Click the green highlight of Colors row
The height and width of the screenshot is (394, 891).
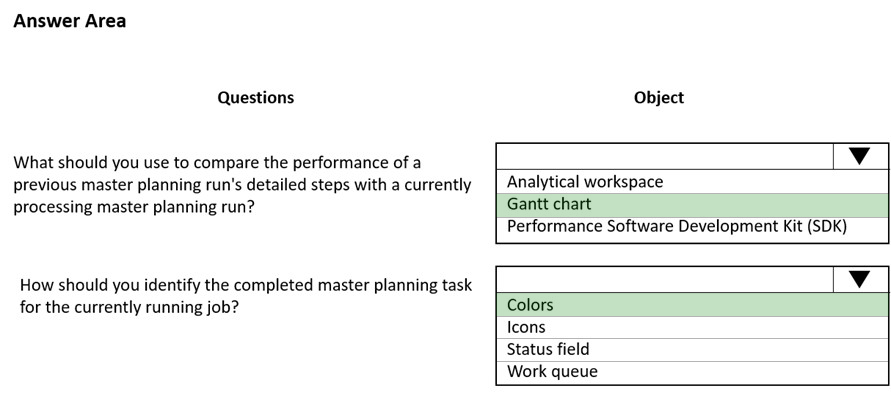click(692, 305)
